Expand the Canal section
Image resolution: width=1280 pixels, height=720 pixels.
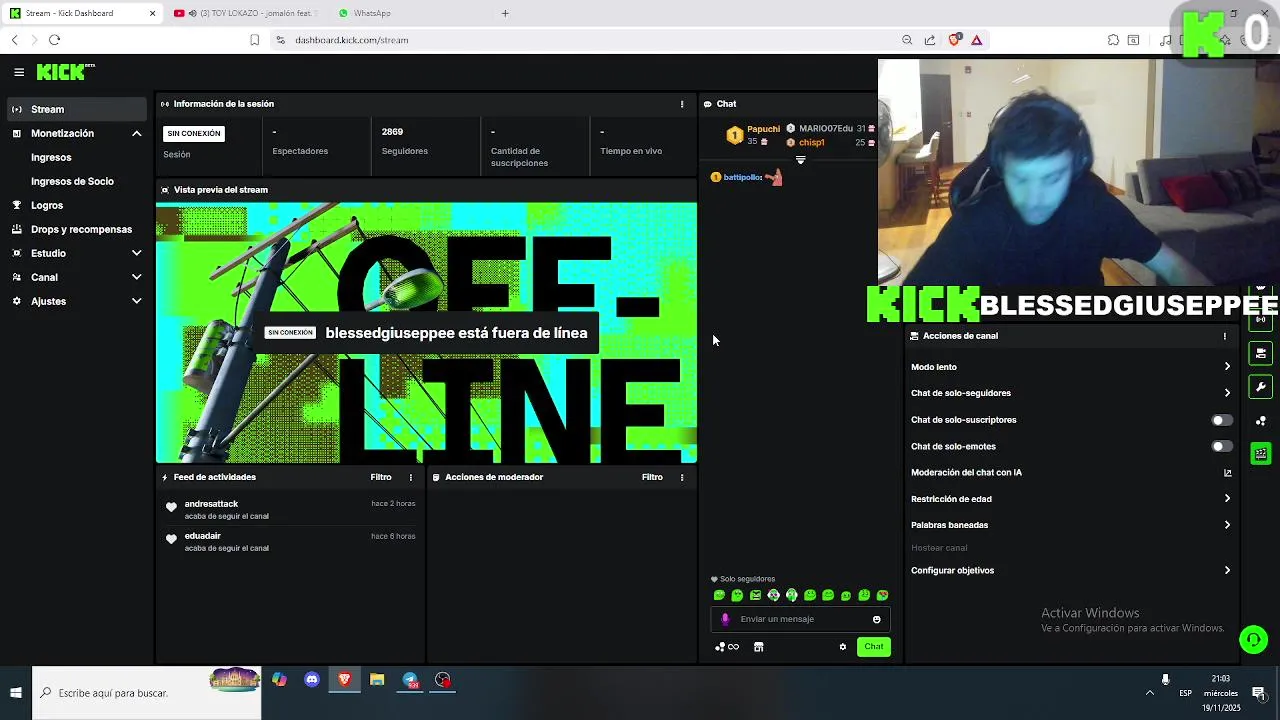[136, 277]
